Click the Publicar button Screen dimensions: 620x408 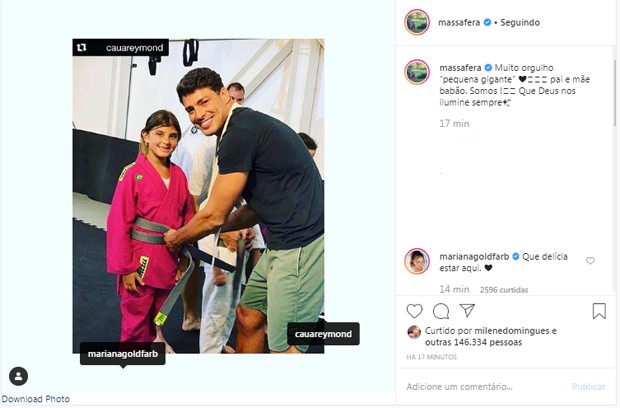[588, 386]
